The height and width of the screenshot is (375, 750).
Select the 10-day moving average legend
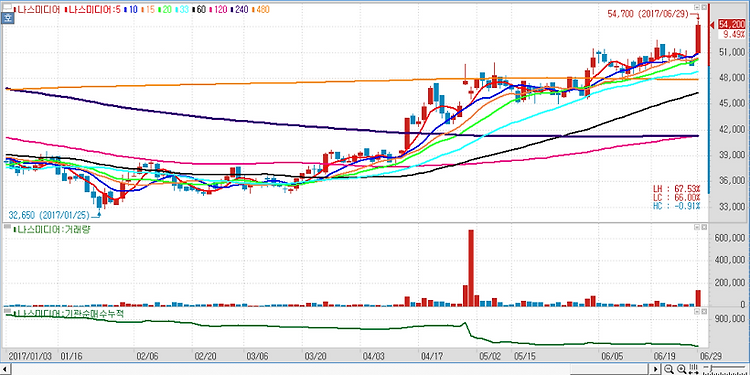point(131,9)
